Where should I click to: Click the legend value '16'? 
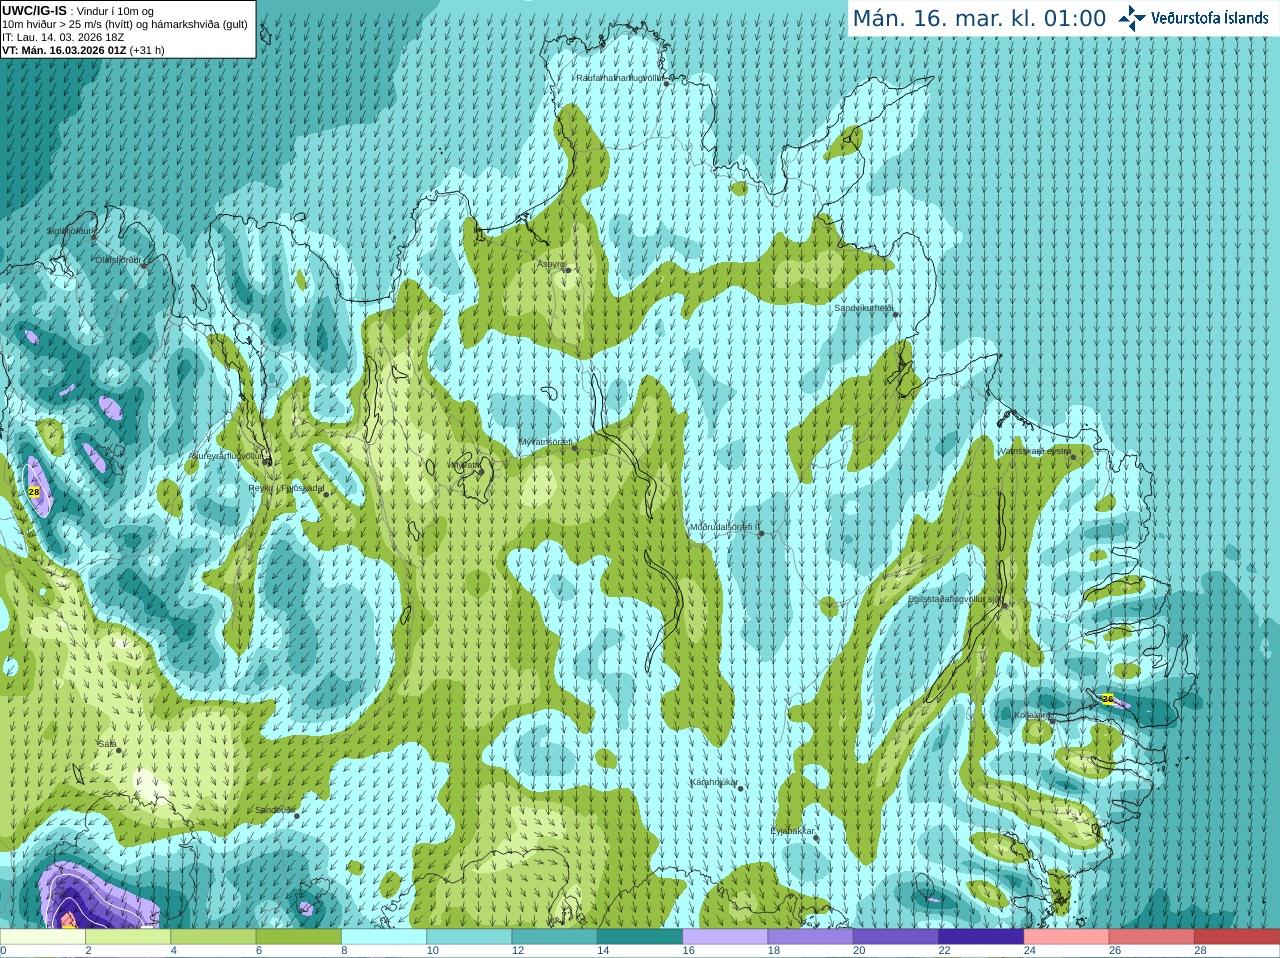(x=689, y=951)
